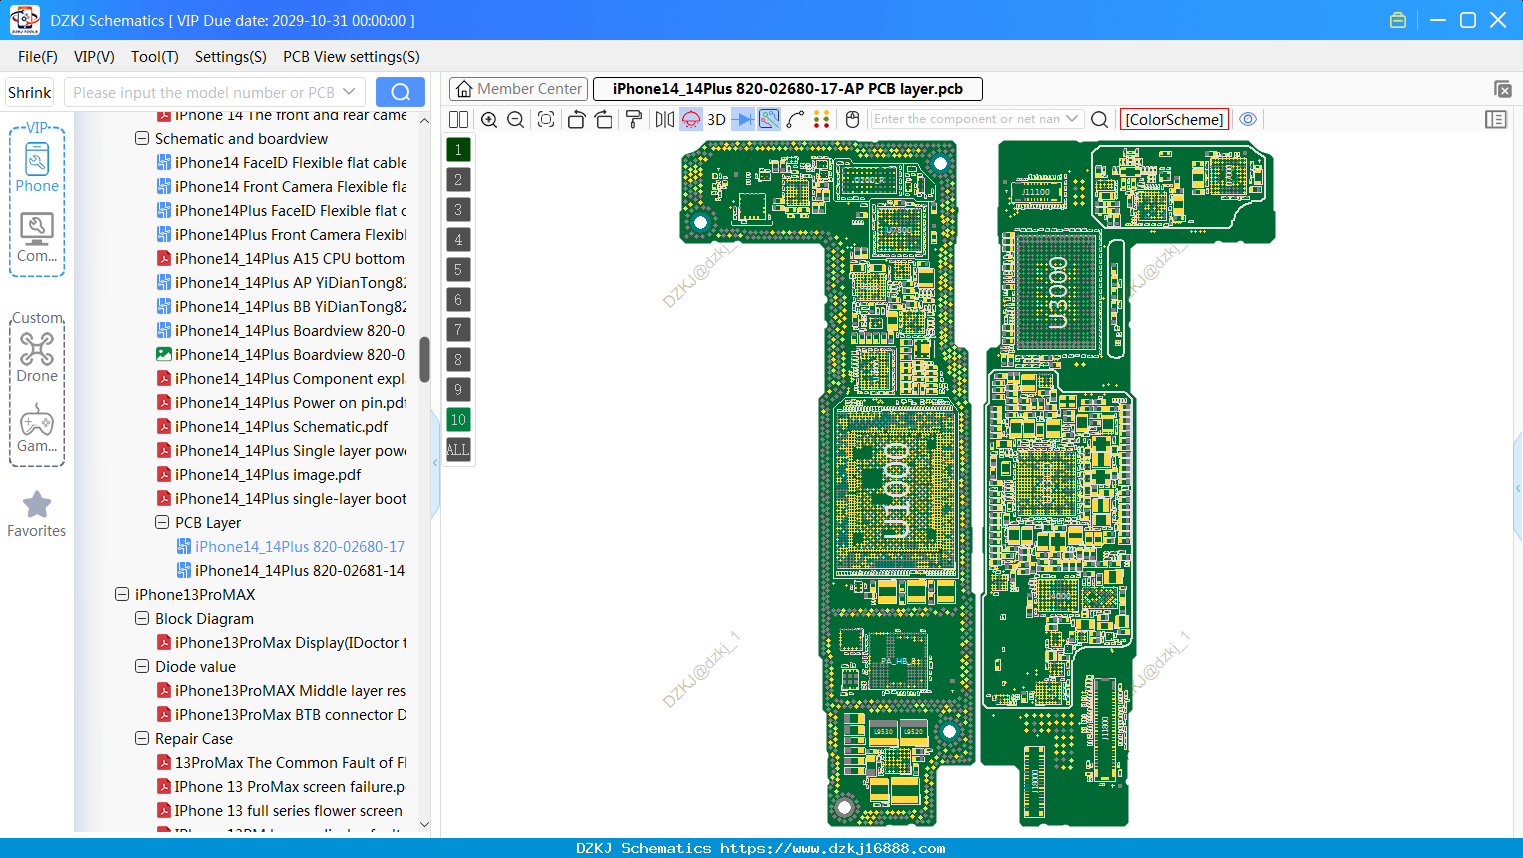Toggle the red dome highlight tool
Image resolution: width=1523 pixels, height=858 pixels.
[691, 119]
